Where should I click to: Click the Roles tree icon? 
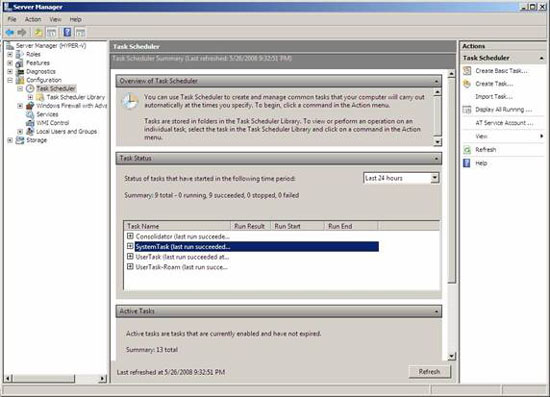tap(20, 54)
